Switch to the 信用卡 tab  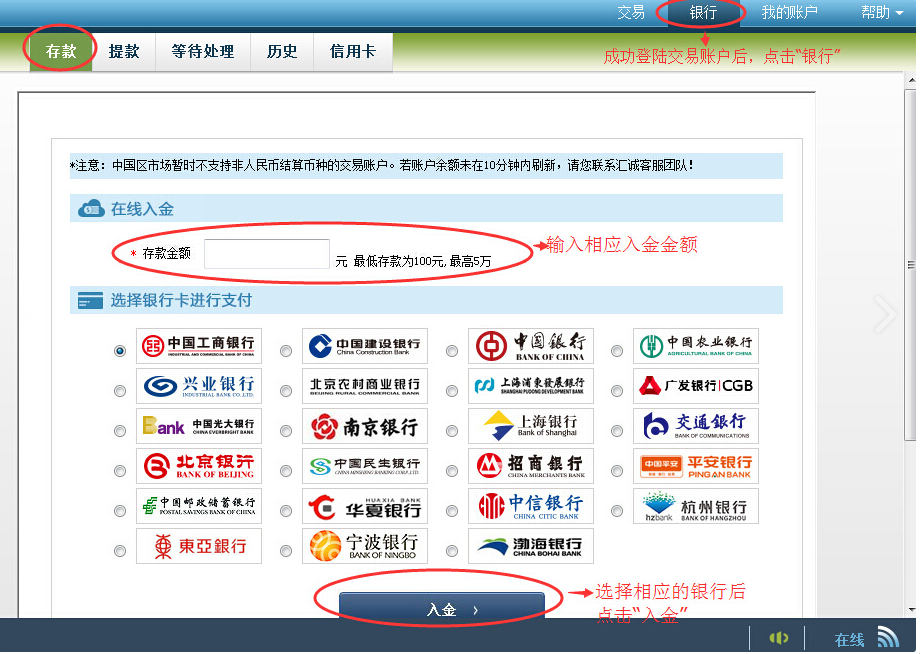353,52
